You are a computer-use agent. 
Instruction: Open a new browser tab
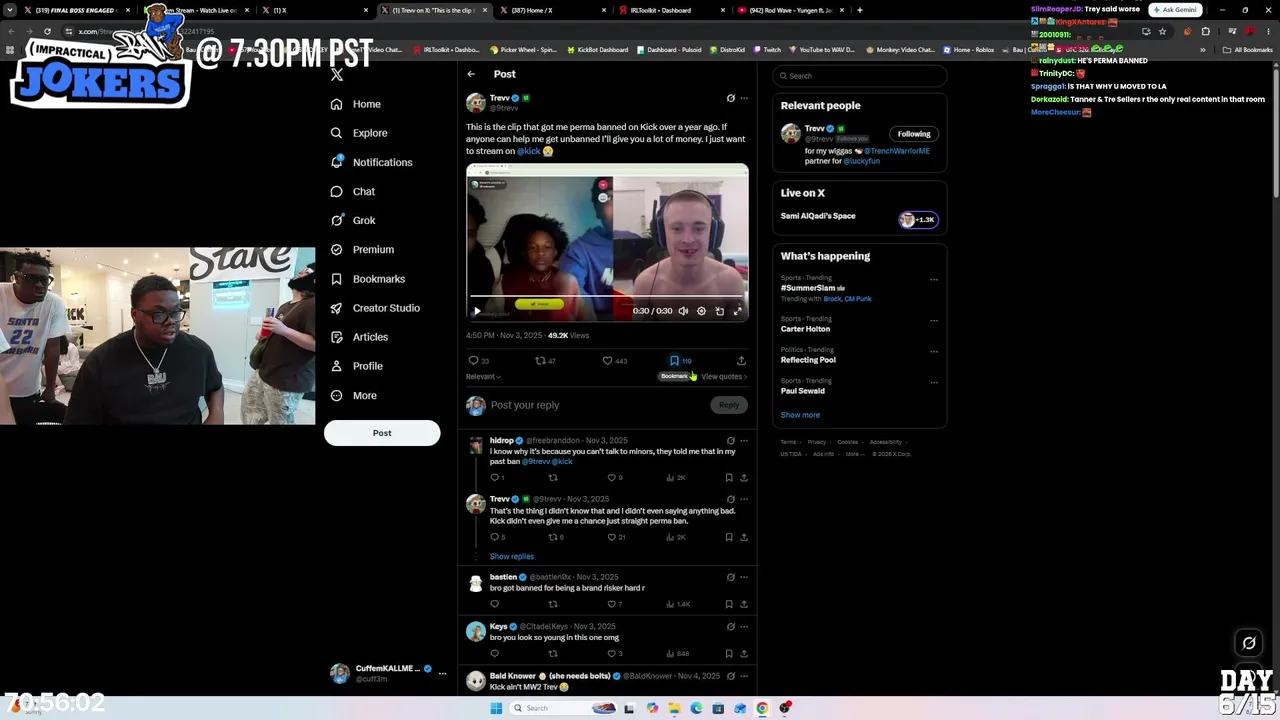(x=860, y=10)
